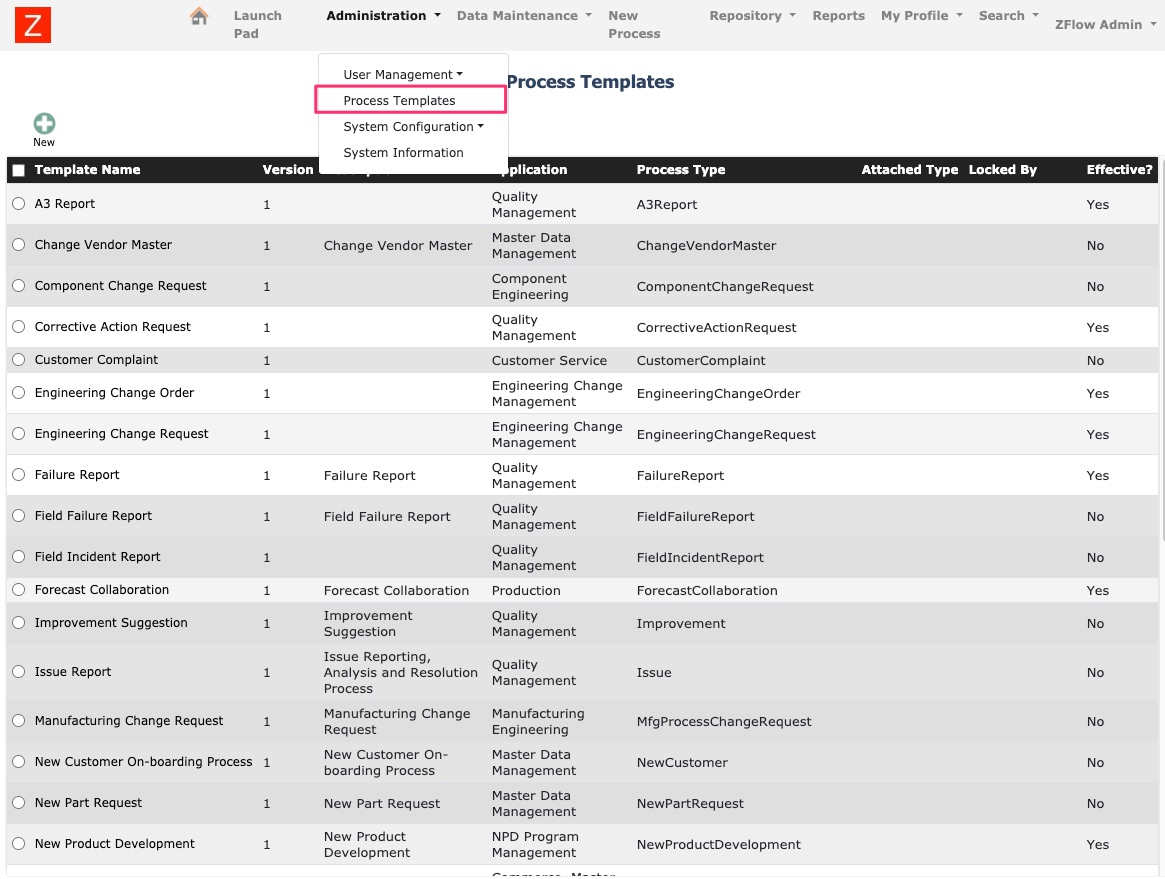
Task: Select the New Part Request radio button
Action: 19,802
